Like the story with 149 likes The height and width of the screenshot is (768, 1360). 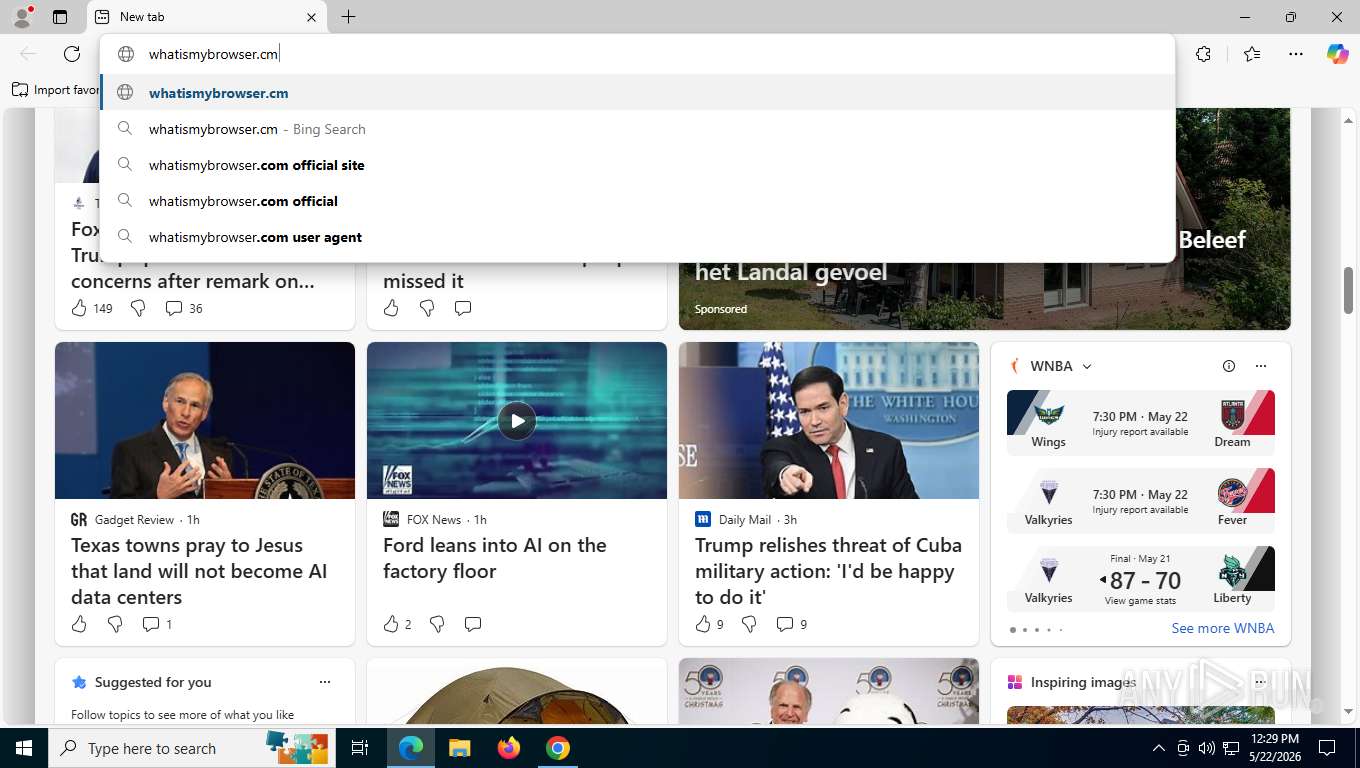coord(79,308)
